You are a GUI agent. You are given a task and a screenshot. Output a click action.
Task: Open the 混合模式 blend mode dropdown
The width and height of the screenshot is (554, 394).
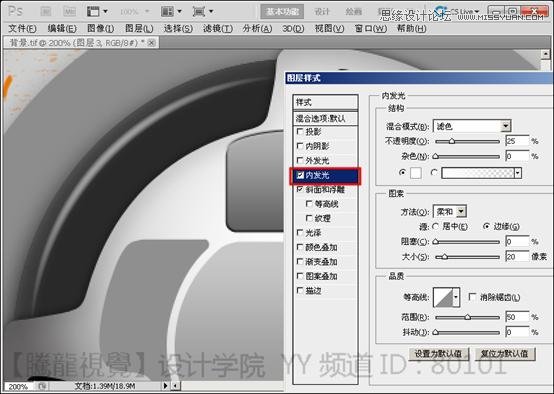pyautogui.click(x=472, y=126)
